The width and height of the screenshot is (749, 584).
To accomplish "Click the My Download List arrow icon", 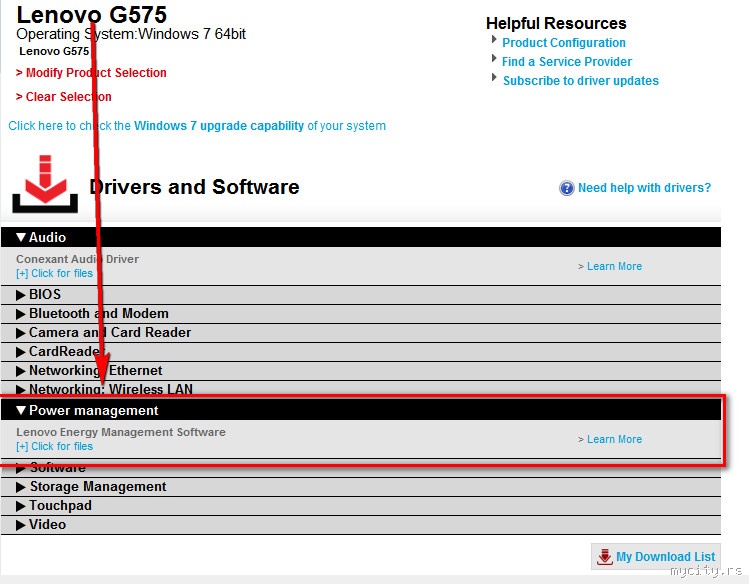I will [x=605, y=557].
